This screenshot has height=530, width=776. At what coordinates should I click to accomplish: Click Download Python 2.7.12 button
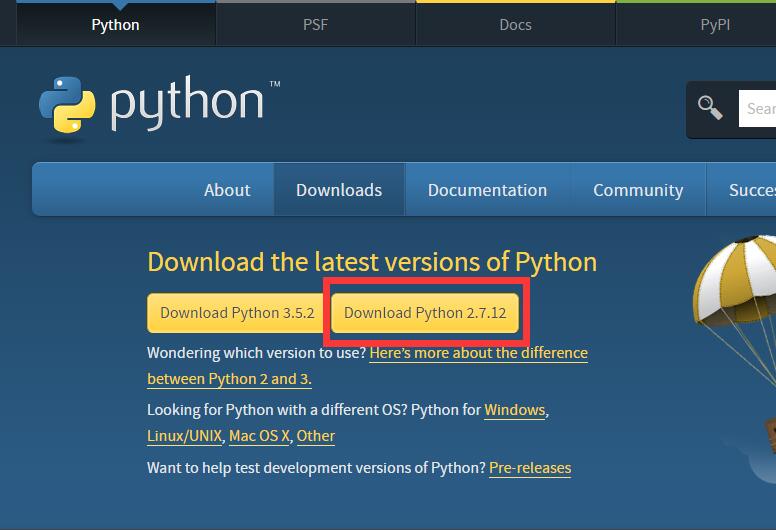425,313
